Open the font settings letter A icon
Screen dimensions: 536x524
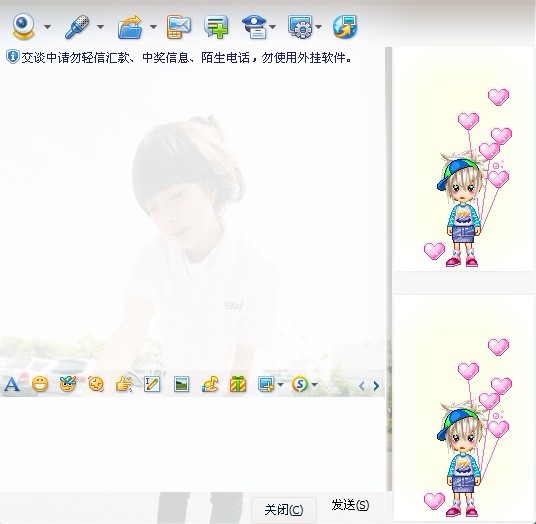[x=12, y=385]
